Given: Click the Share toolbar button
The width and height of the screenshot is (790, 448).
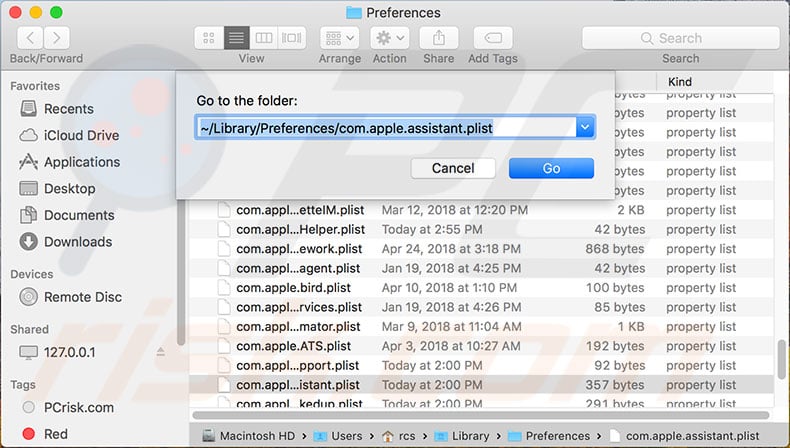Looking at the screenshot, I should point(439,38).
